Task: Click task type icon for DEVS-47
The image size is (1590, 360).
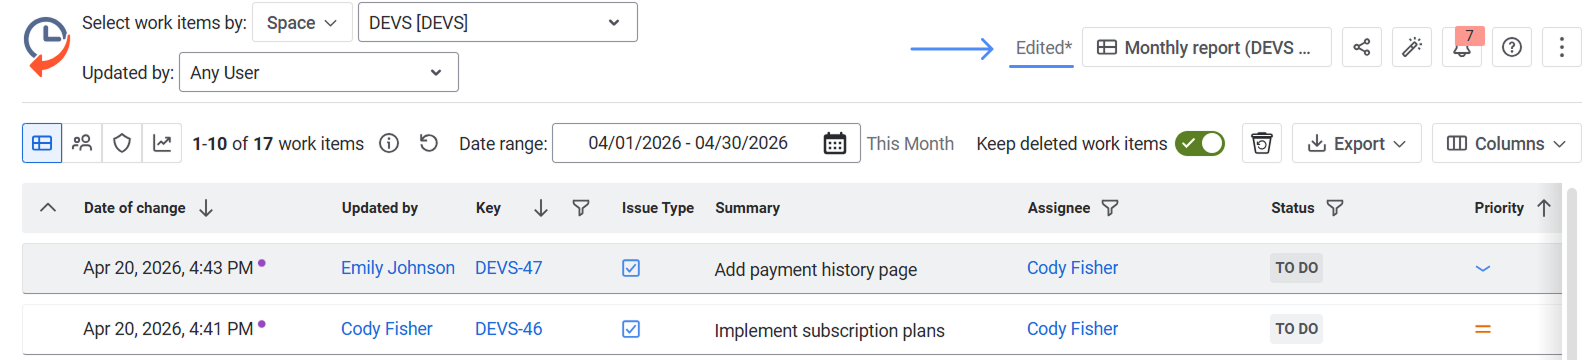Action: tap(631, 268)
